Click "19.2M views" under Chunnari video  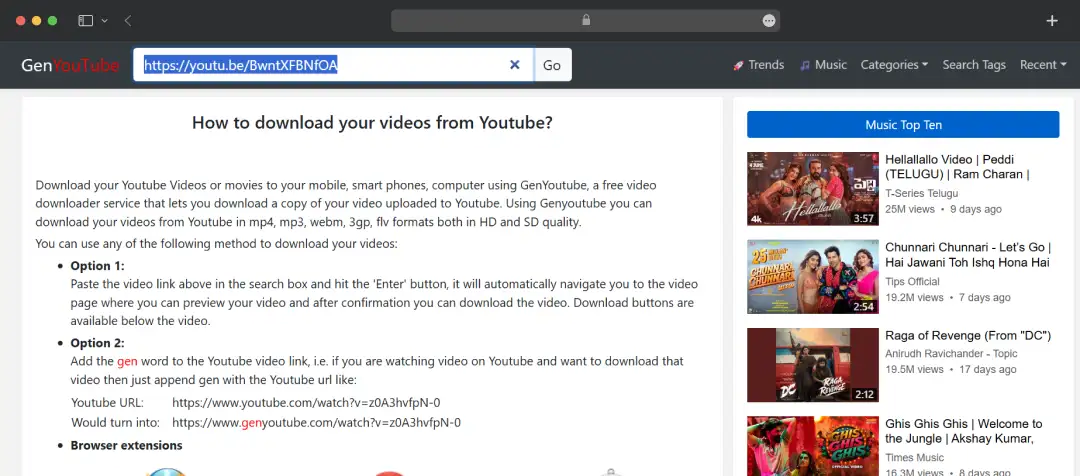[x=914, y=298]
